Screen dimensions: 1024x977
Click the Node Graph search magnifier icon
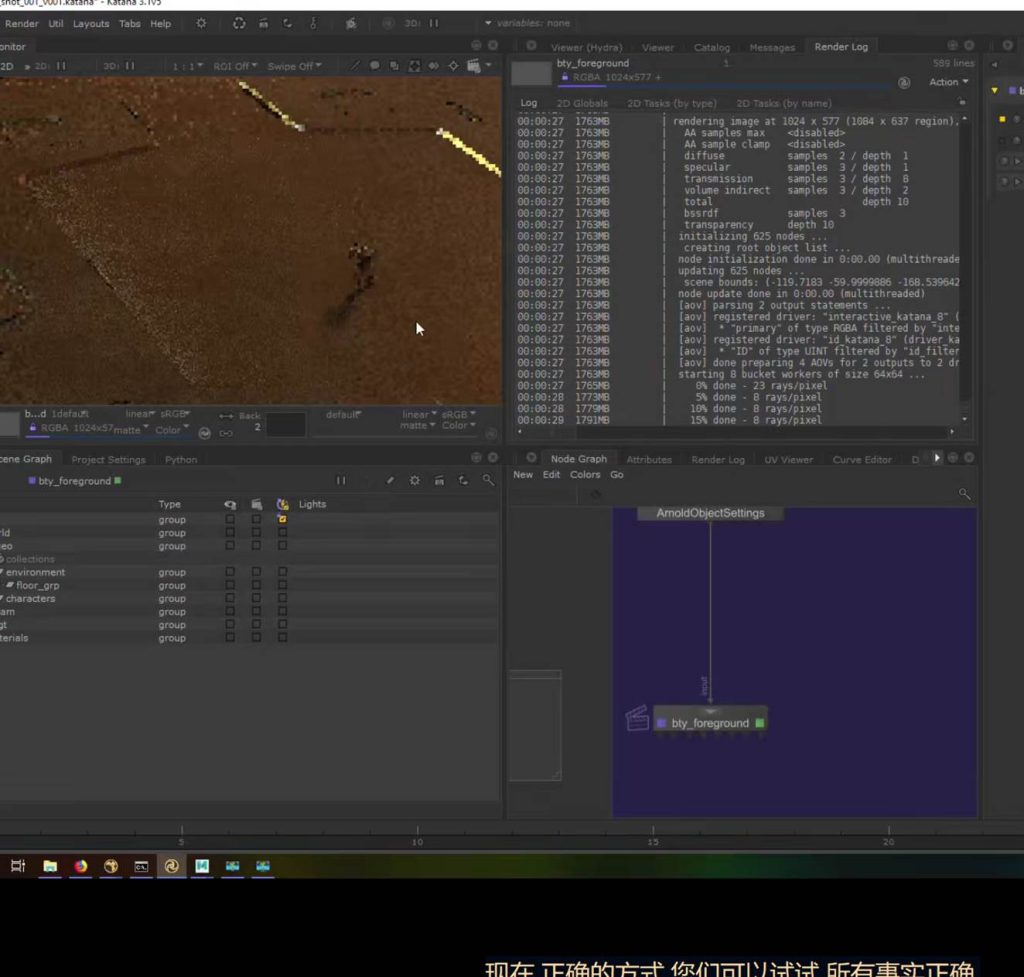(x=964, y=494)
